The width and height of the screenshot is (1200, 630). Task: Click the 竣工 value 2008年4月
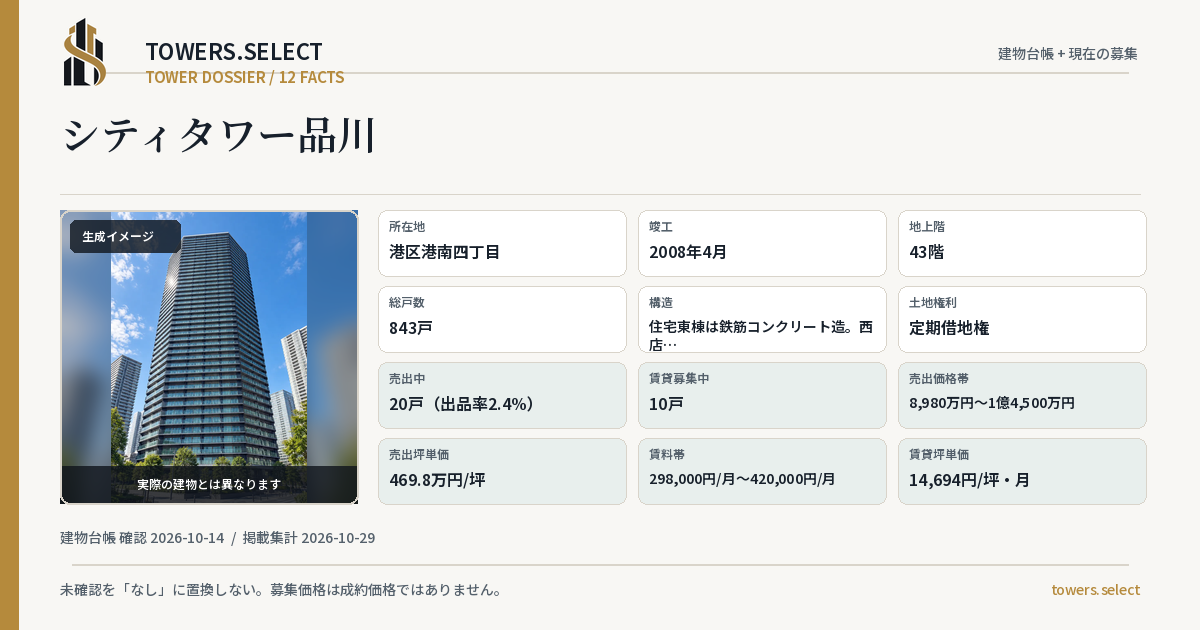point(688,252)
